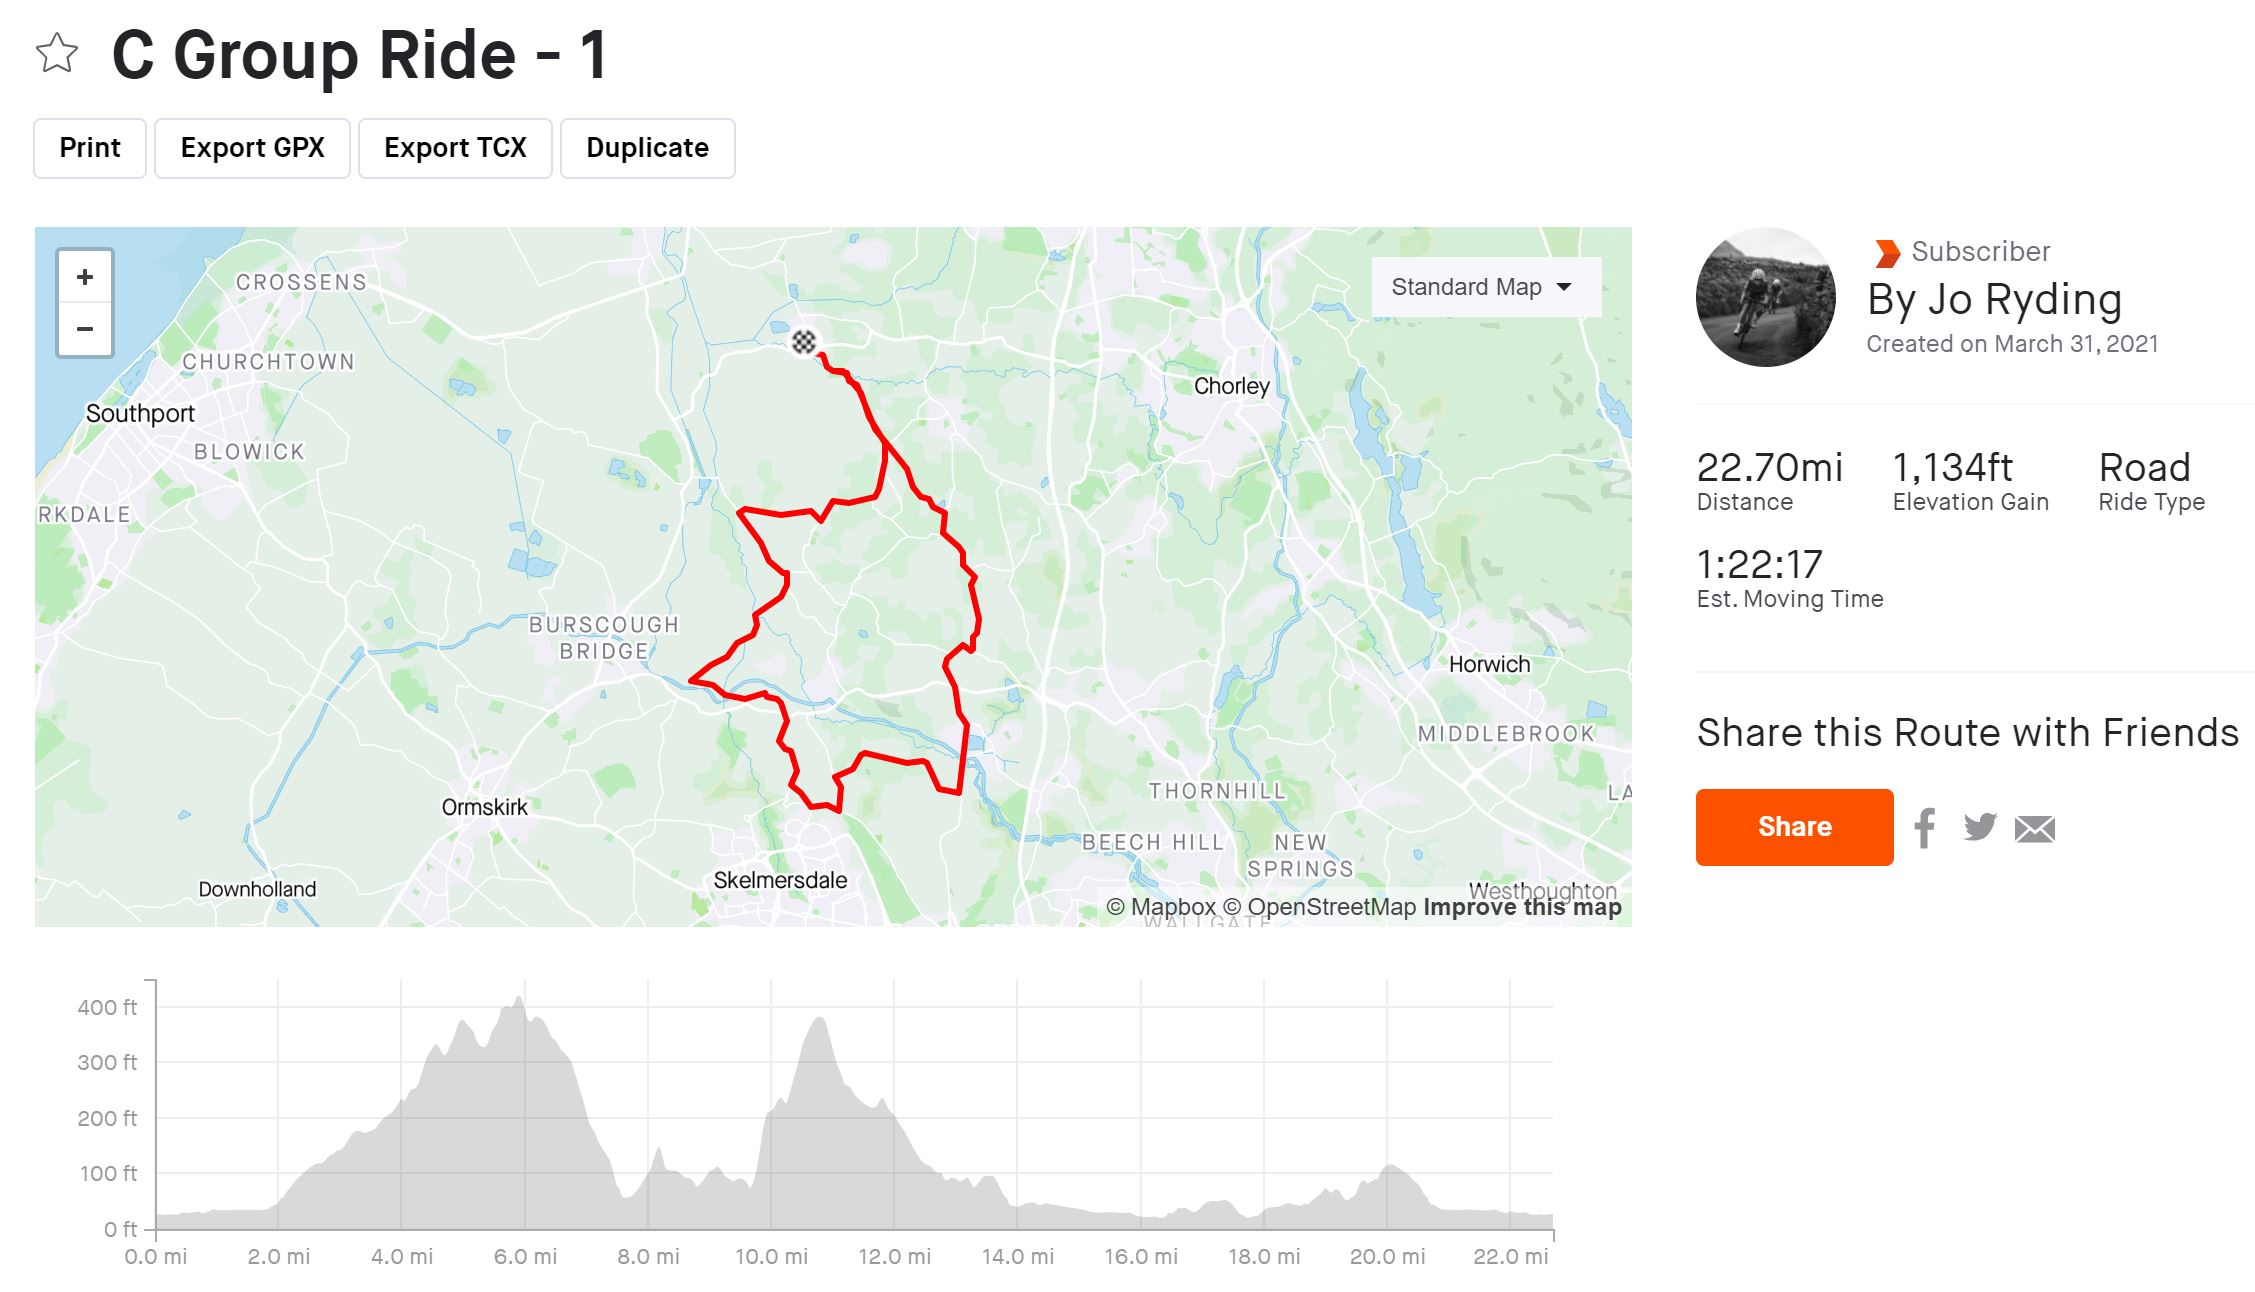
Task: Zoom out on the map
Action: pyautogui.click(x=85, y=329)
